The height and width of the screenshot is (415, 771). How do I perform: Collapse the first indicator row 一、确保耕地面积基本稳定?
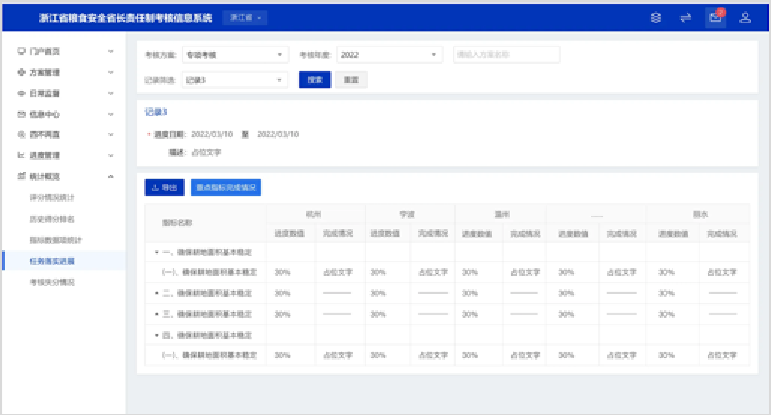[x=157, y=252]
